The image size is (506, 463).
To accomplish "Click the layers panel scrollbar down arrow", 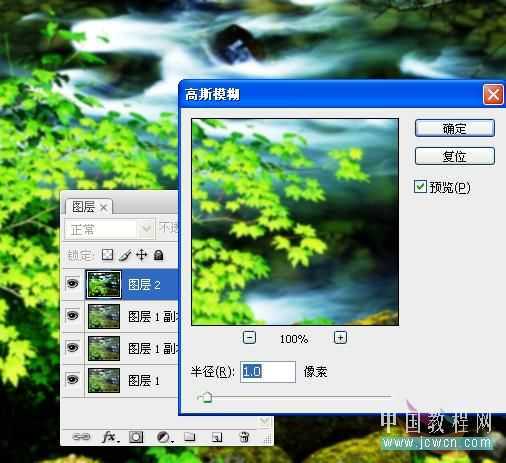I will (265, 422).
